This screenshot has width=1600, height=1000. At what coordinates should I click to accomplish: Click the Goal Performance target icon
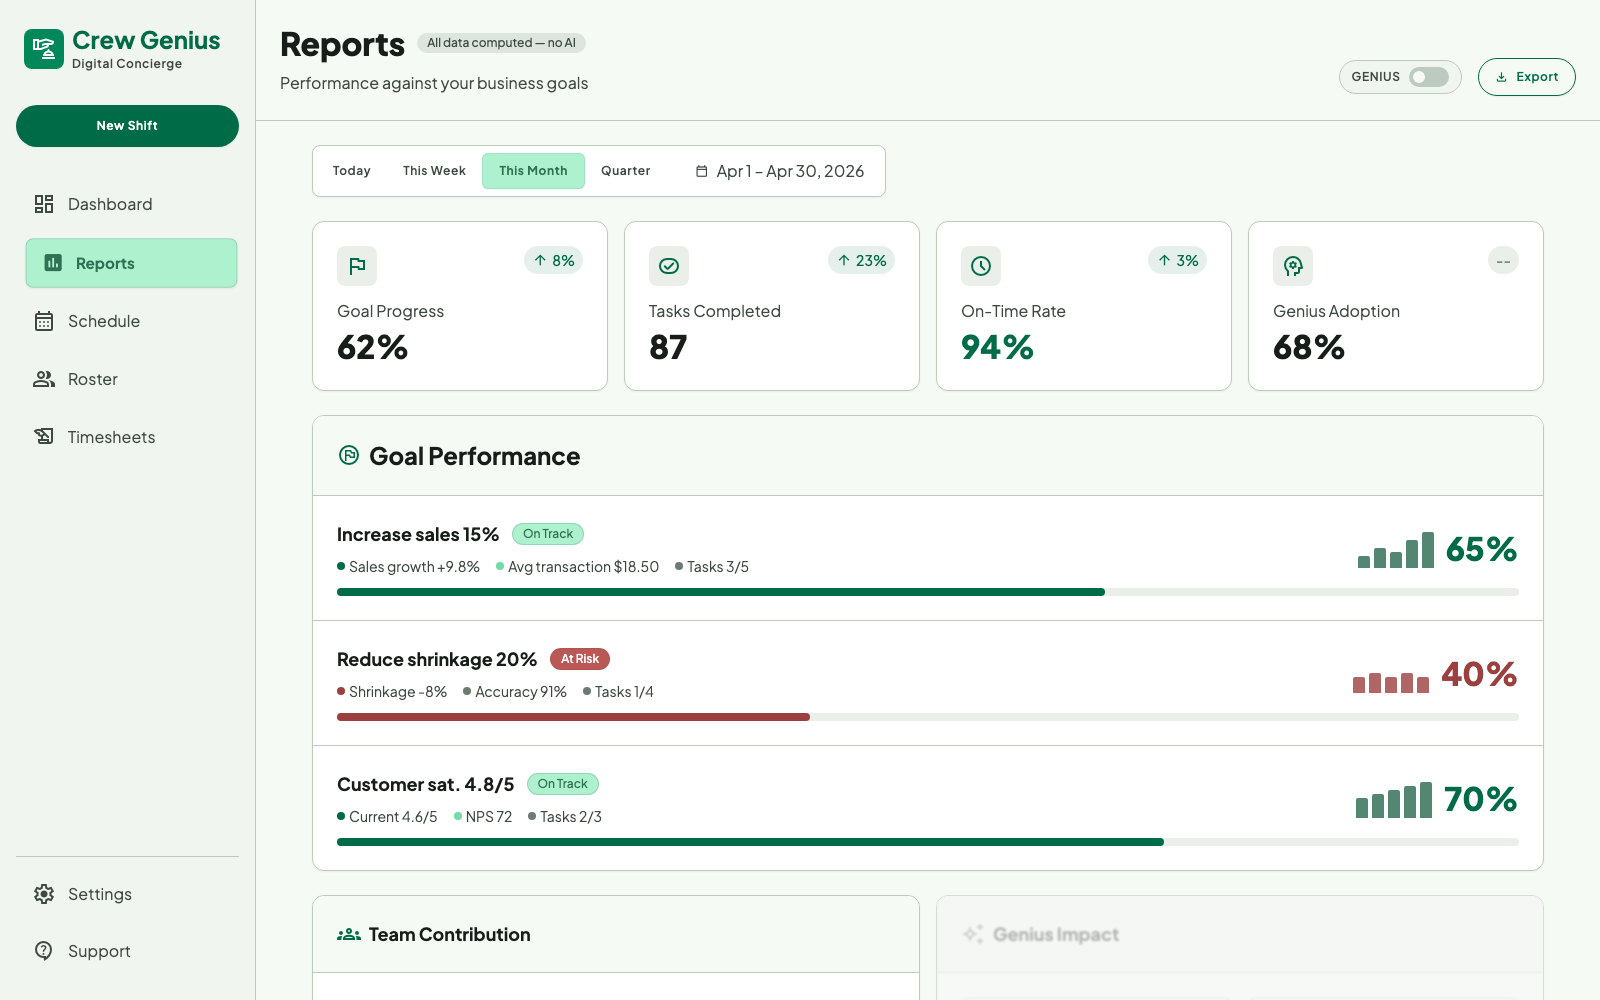(x=349, y=455)
